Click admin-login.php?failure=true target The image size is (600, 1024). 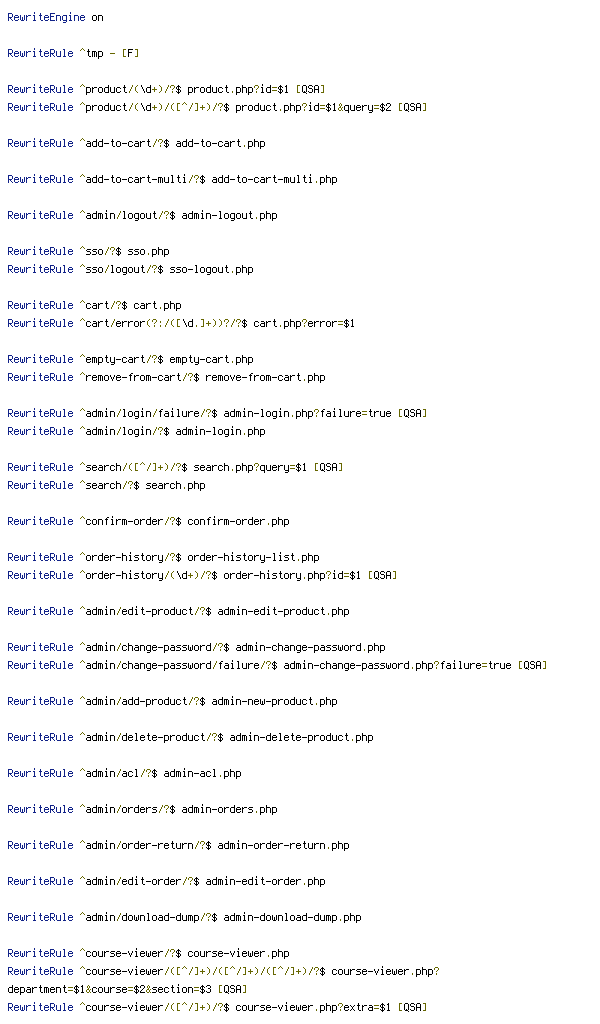[x=308, y=414]
